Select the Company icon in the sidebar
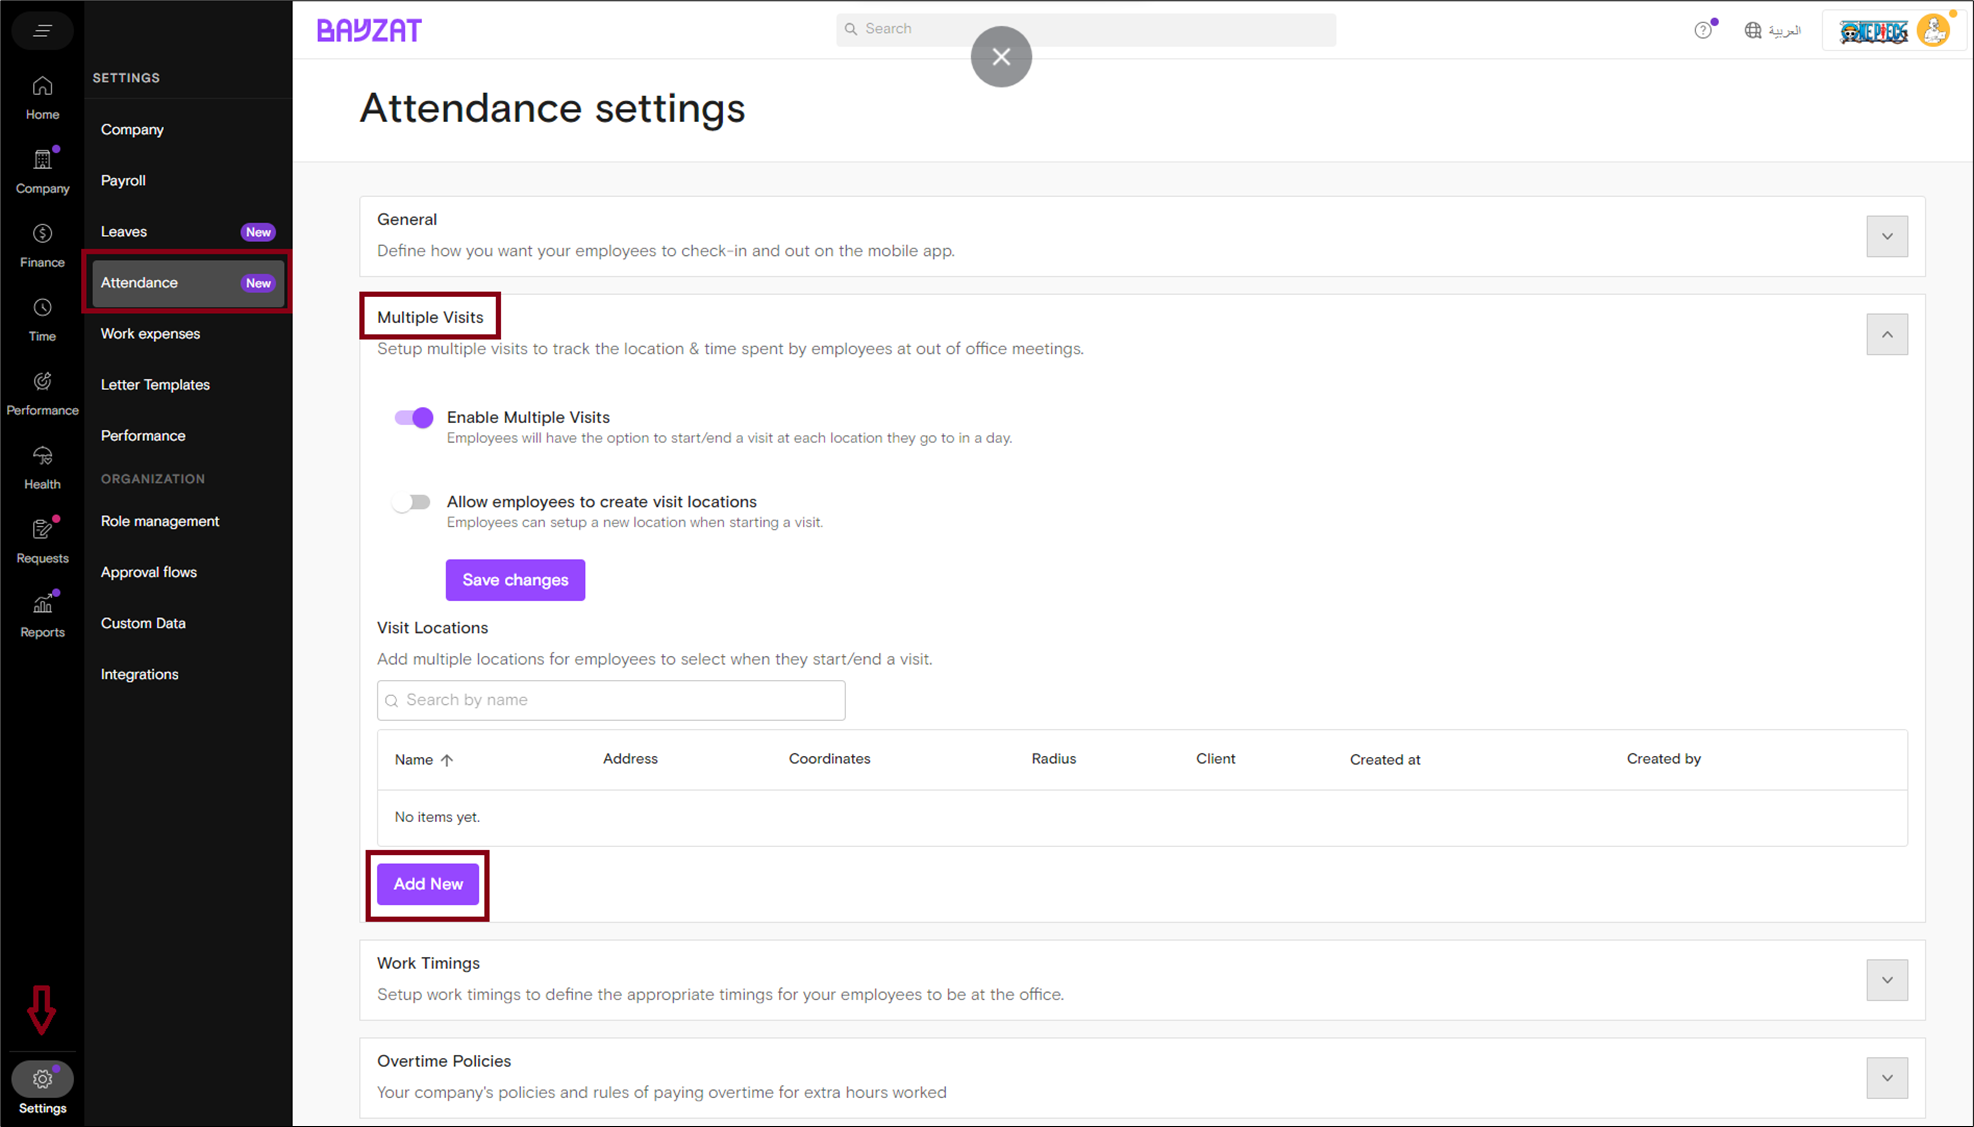The width and height of the screenshot is (1974, 1127). pyautogui.click(x=42, y=170)
